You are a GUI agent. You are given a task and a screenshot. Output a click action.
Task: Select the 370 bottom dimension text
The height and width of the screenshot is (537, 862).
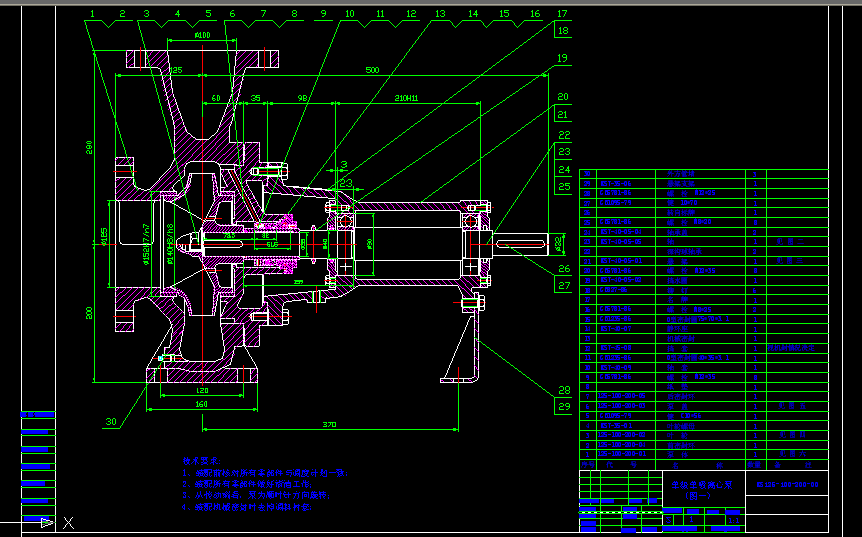tap(330, 425)
